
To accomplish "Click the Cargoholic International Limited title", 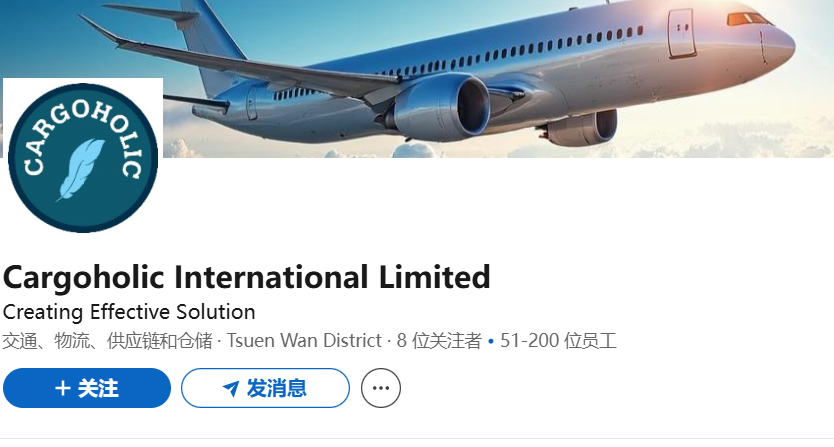I will (x=246, y=277).
